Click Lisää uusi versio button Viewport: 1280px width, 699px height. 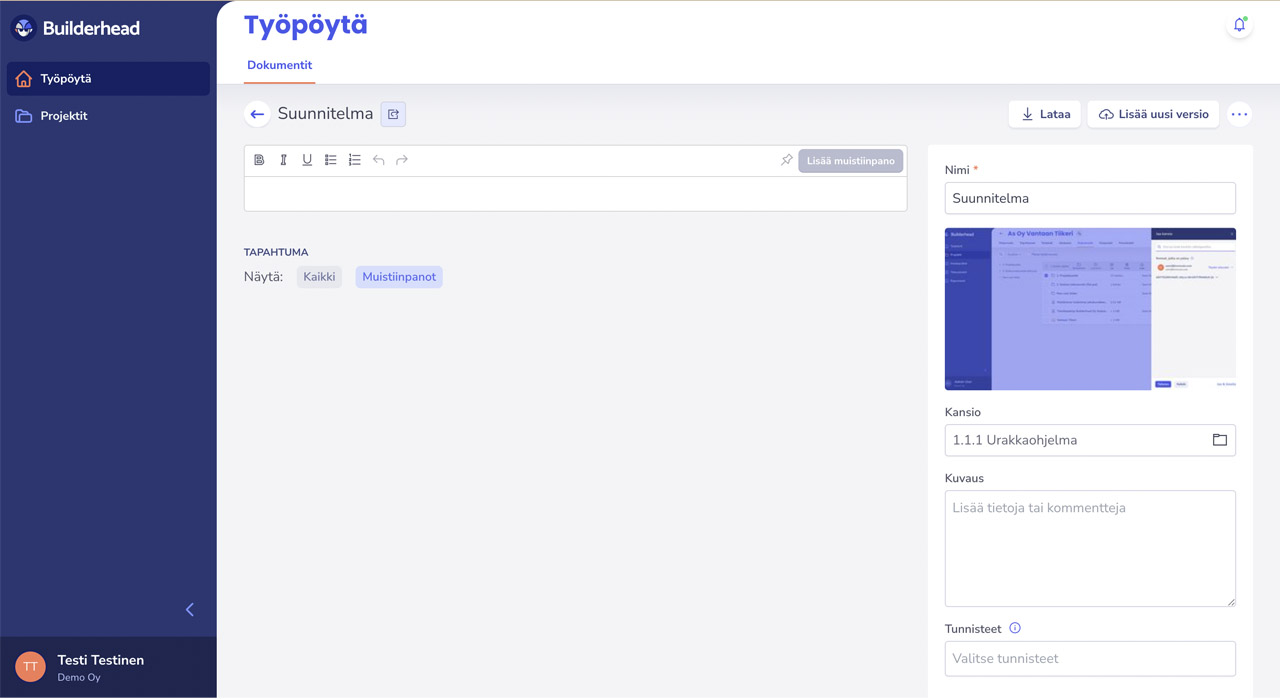point(1153,114)
